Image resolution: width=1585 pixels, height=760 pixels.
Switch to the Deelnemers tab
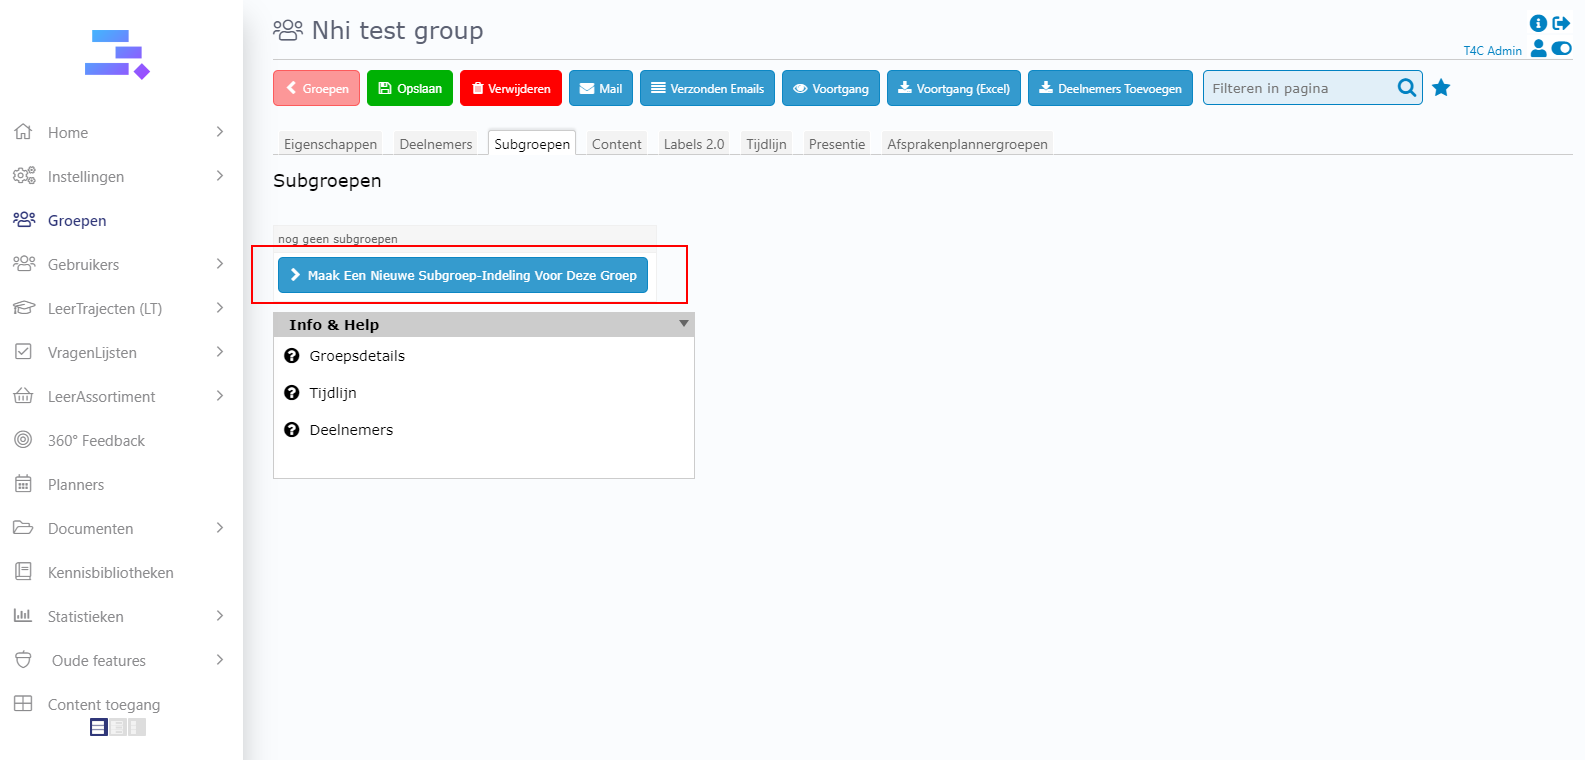click(435, 144)
